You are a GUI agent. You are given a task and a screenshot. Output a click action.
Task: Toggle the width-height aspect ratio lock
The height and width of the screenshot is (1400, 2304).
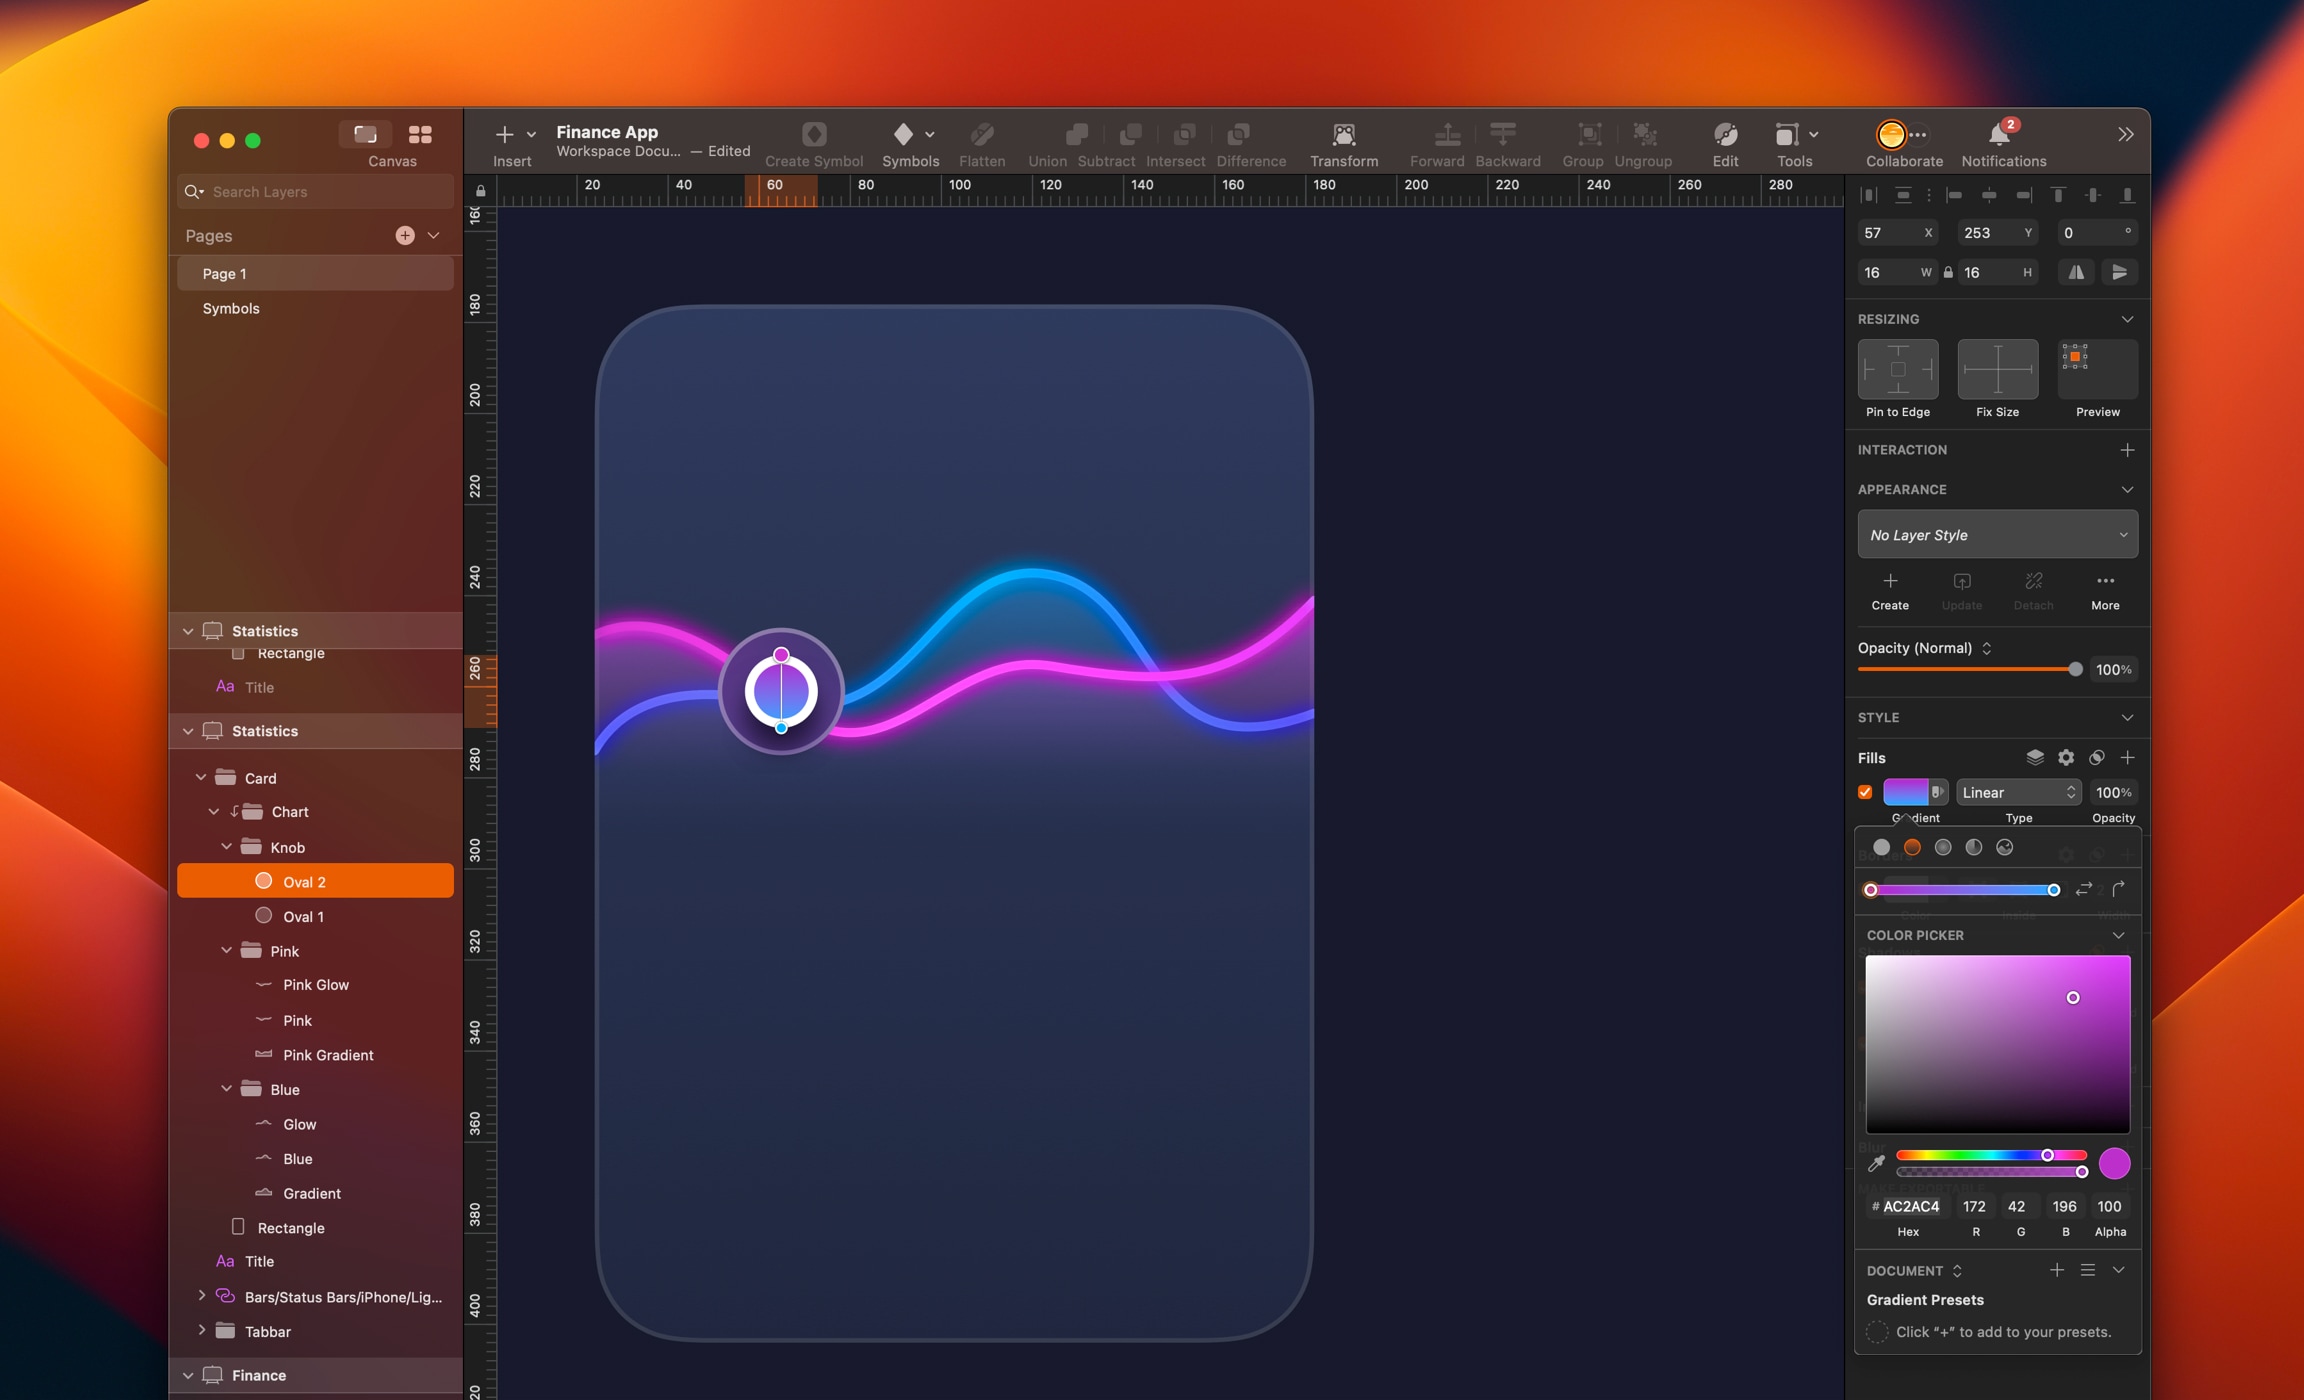pos(1948,272)
